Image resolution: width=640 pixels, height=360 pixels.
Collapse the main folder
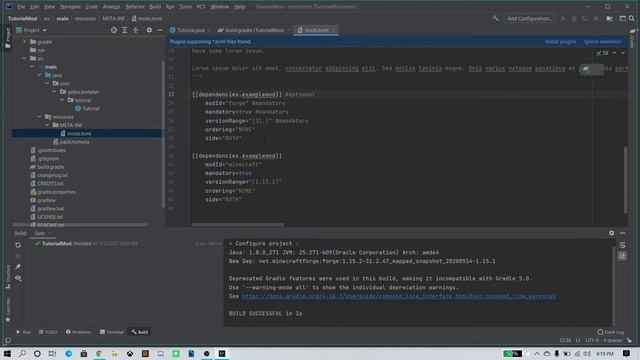tap(32, 67)
